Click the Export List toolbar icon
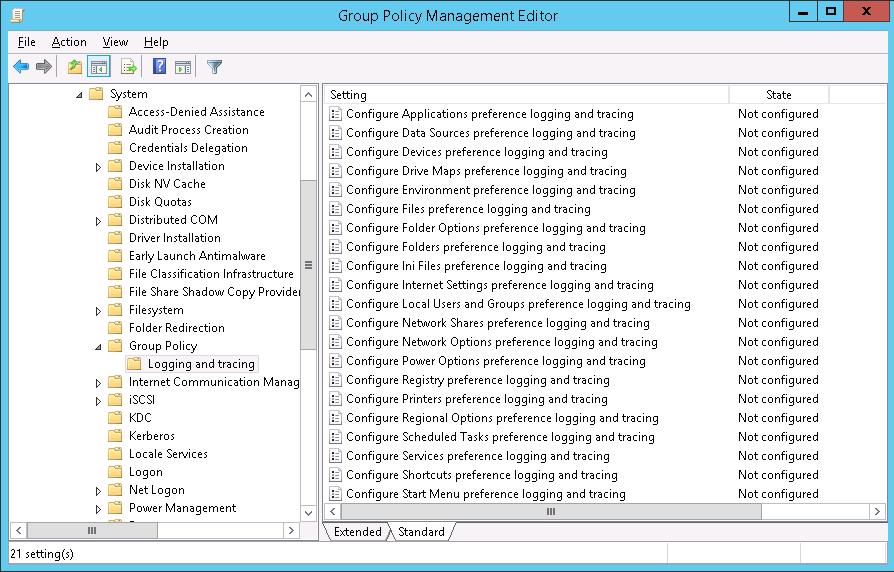The image size is (894, 572). tap(128, 67)
